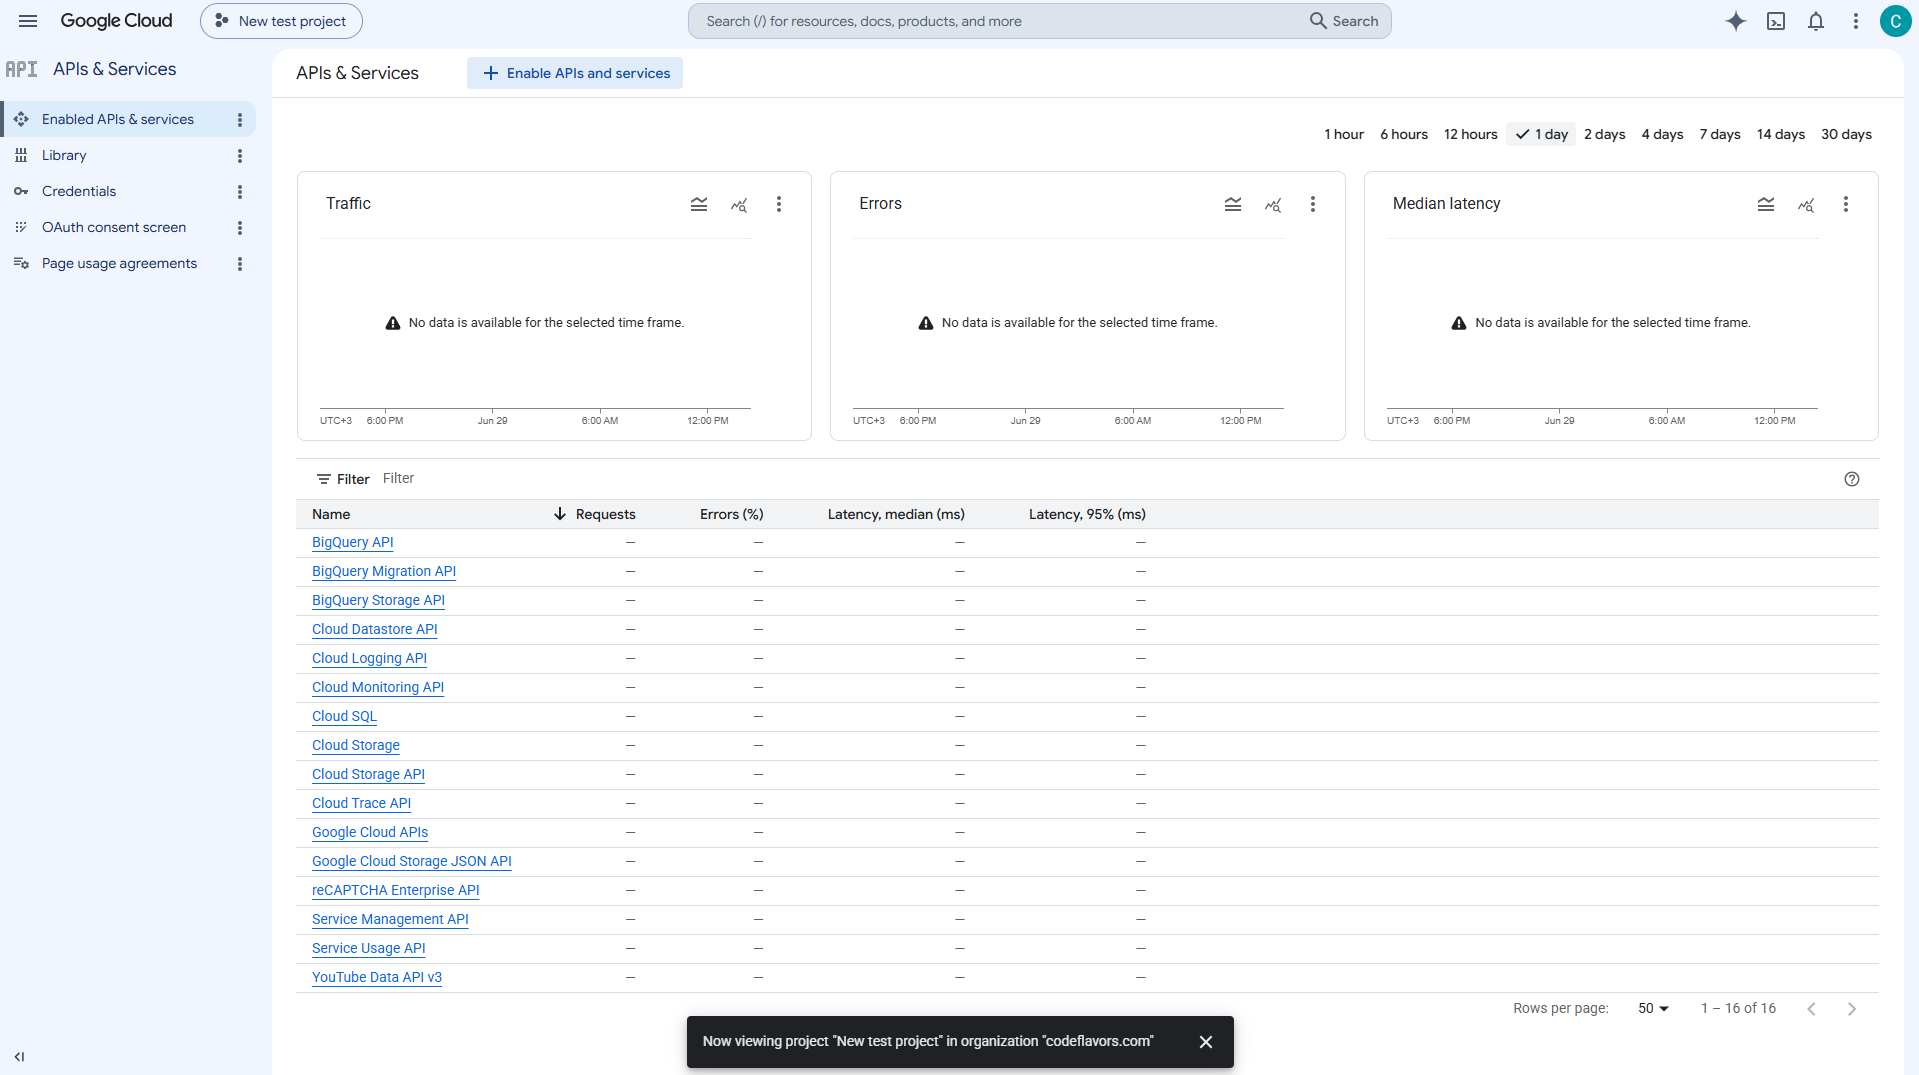Click the Google Cloud logo
This screenshot has width=1919, height=1075.
pos(116,21)
